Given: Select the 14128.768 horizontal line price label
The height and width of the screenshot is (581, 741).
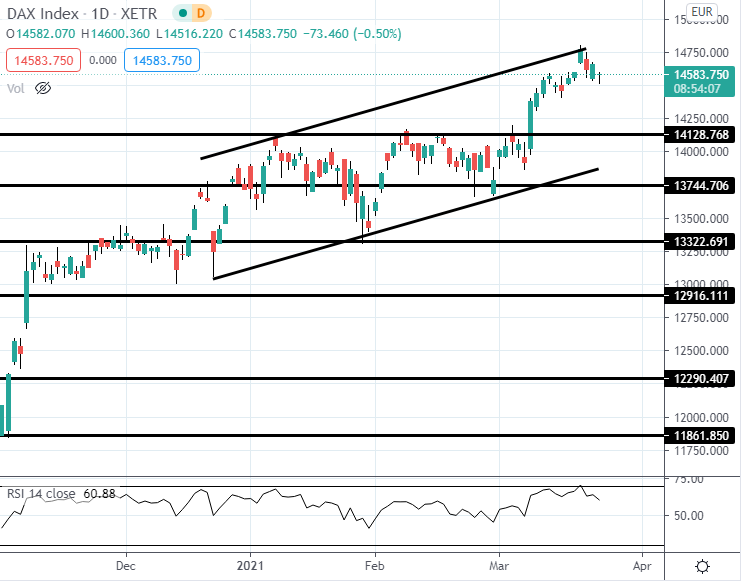Looking at the screenshot, I should (700, 135).
